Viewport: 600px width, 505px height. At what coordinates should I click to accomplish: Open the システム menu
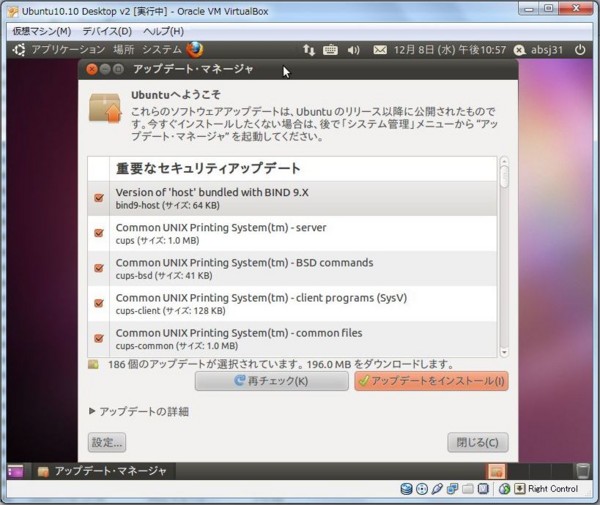[162, 50]
